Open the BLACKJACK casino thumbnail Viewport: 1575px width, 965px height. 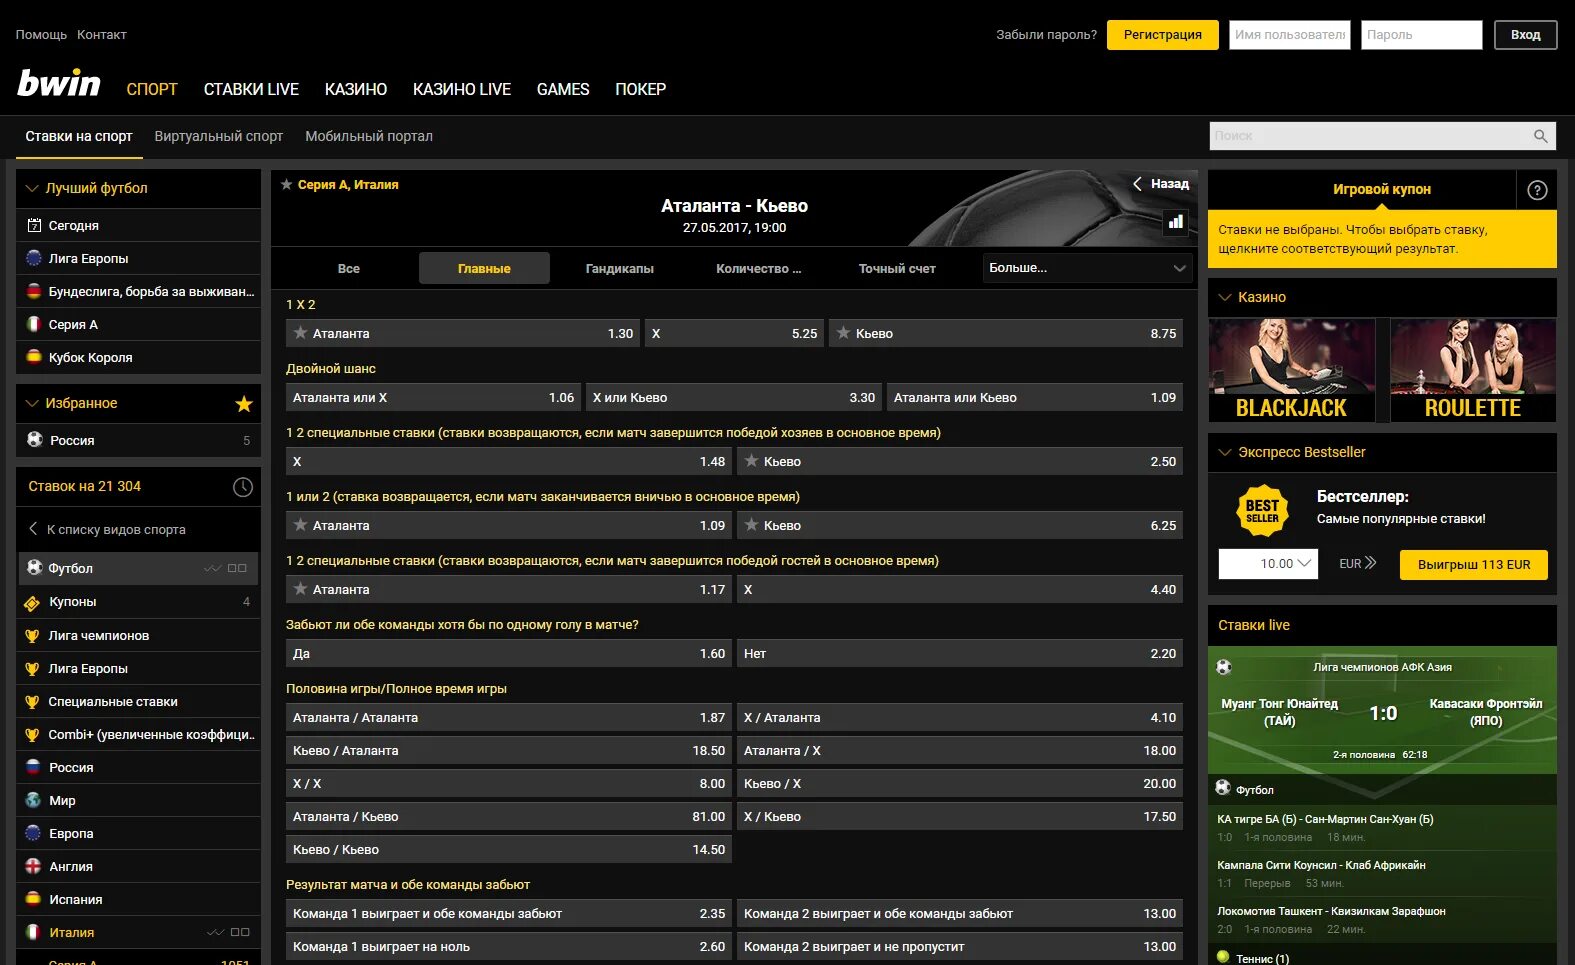point(1292,370)
